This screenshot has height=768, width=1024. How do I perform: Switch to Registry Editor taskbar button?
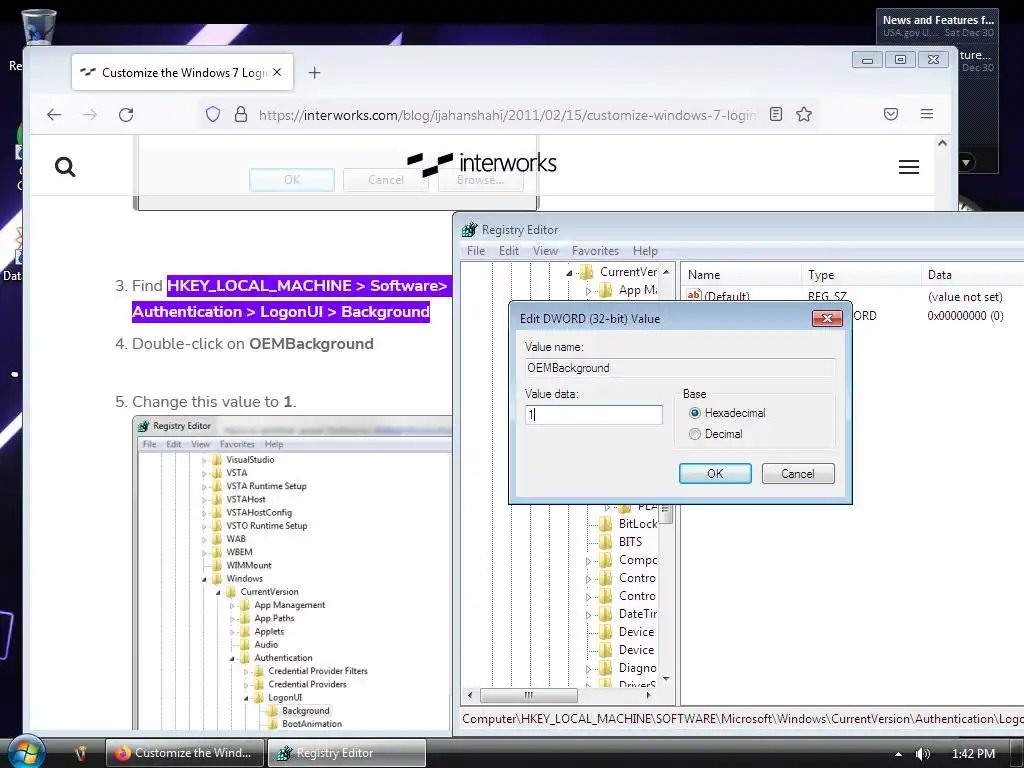pyautogui.click(x=347, y=753)
